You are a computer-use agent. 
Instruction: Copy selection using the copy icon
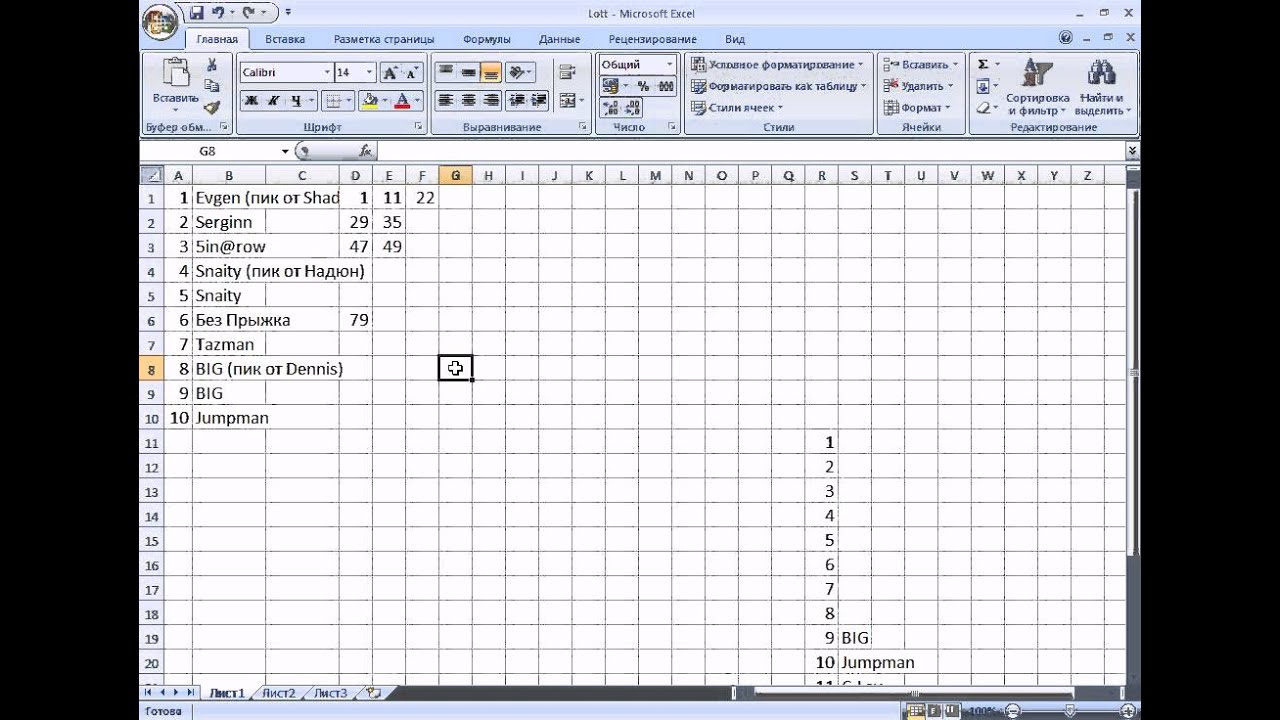[x=211, y=86]
